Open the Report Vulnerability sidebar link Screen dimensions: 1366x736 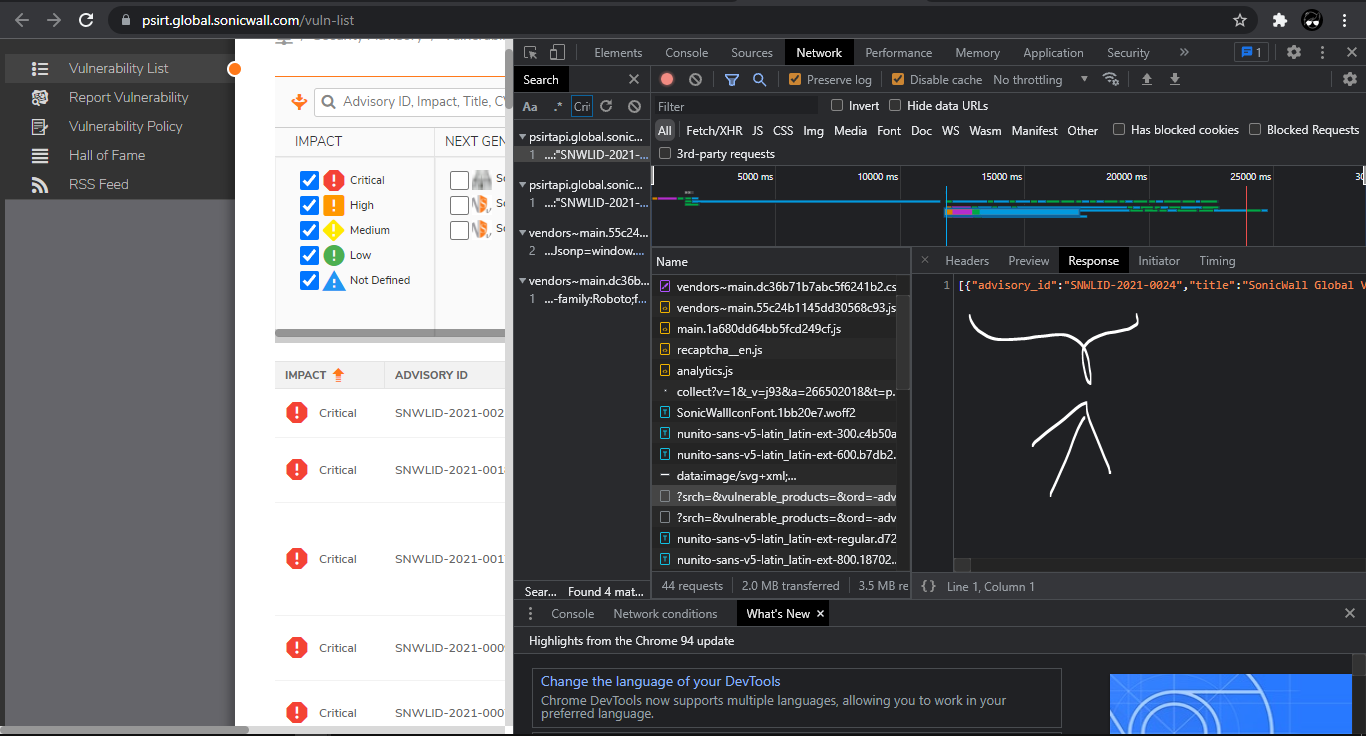pos(128,97)
